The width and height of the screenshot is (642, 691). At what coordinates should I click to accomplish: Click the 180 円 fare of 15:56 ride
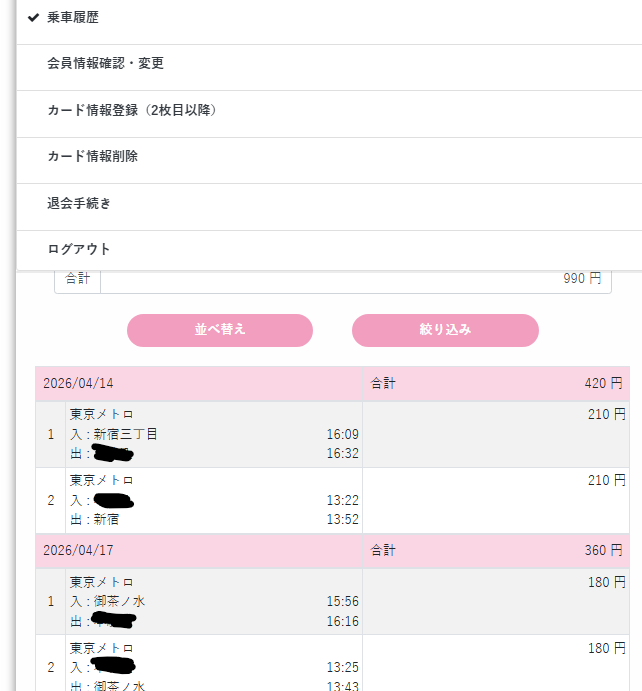pyautogui.click(x=606, y=582)
